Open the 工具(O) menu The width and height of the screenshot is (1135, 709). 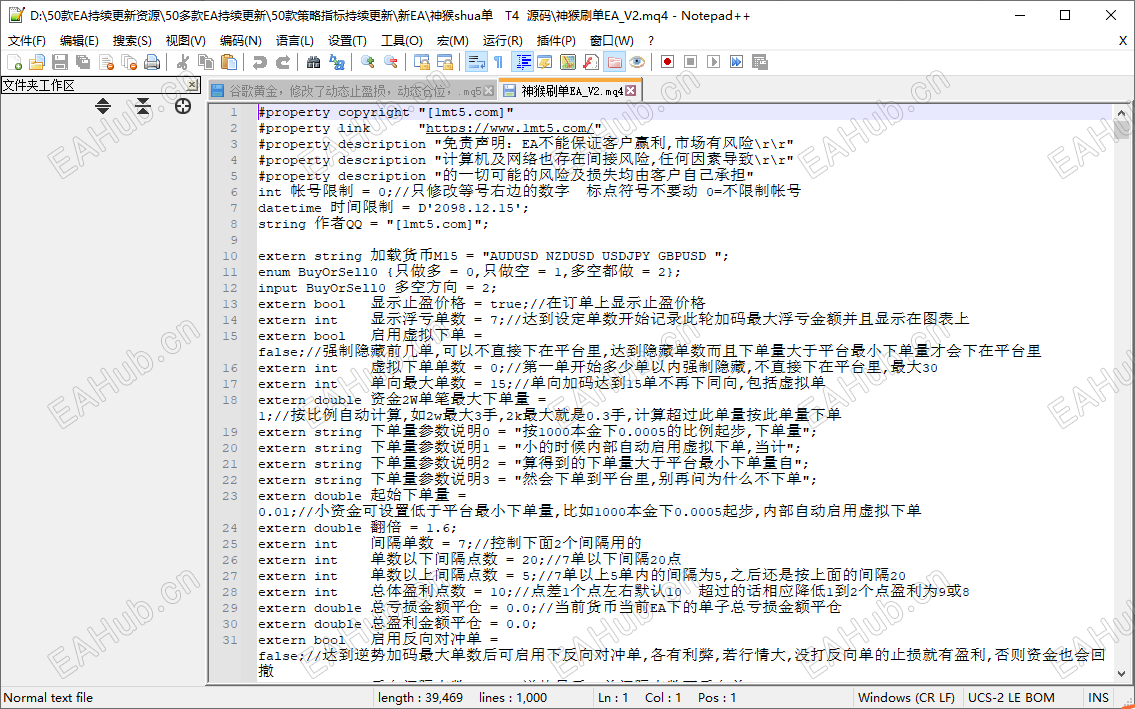402,41
